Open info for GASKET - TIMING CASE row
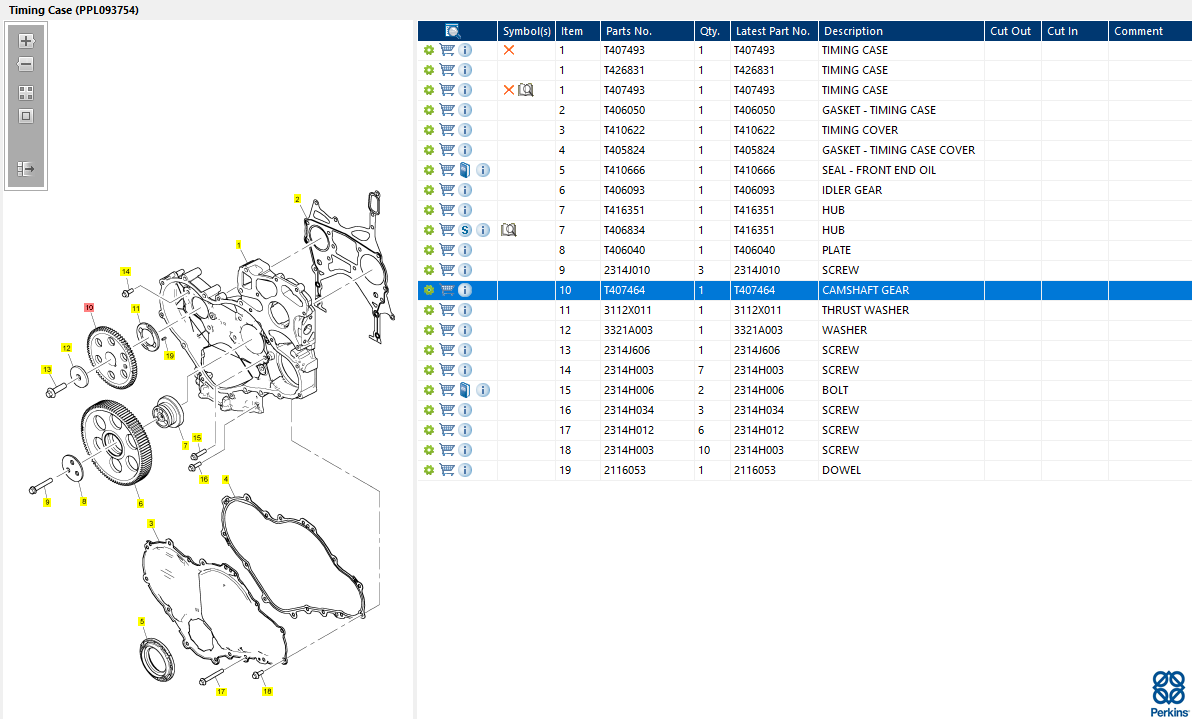 tap(465, 110)
